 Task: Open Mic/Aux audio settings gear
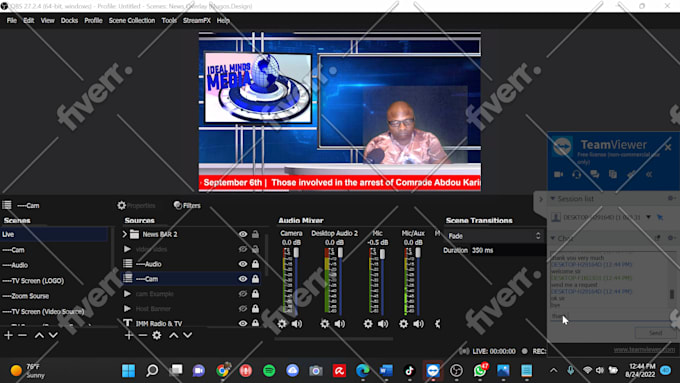[x=403, y=324]
